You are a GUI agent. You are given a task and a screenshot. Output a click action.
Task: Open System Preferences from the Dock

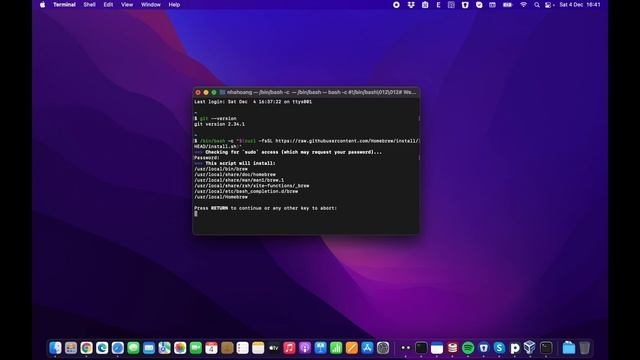[x=383, y=348]
